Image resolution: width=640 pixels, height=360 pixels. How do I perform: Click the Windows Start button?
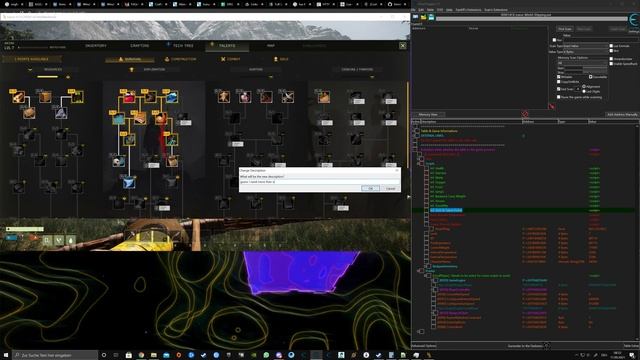click(6, 355)
